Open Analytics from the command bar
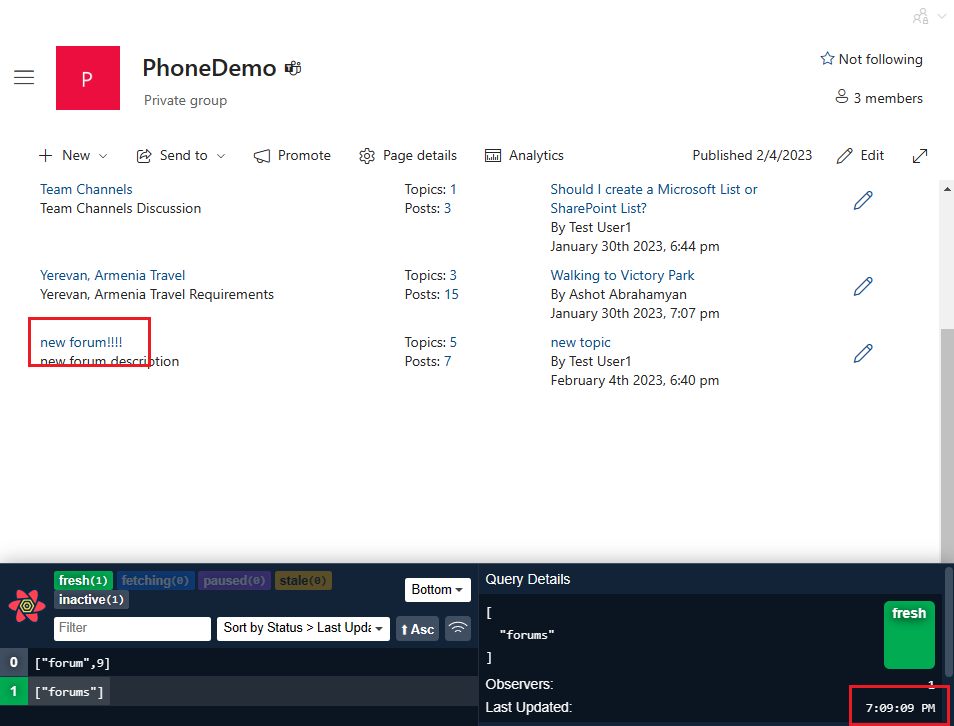 pos(524,155)
